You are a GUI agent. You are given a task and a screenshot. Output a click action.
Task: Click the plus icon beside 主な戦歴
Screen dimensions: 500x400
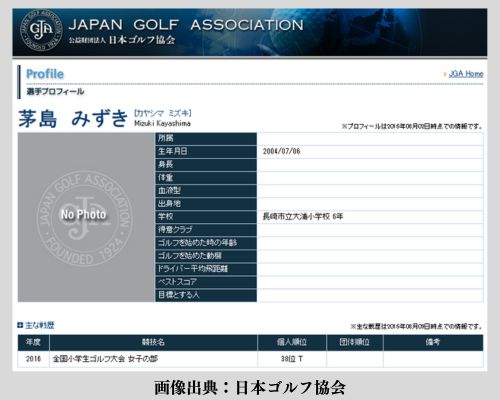coord(20,325)
